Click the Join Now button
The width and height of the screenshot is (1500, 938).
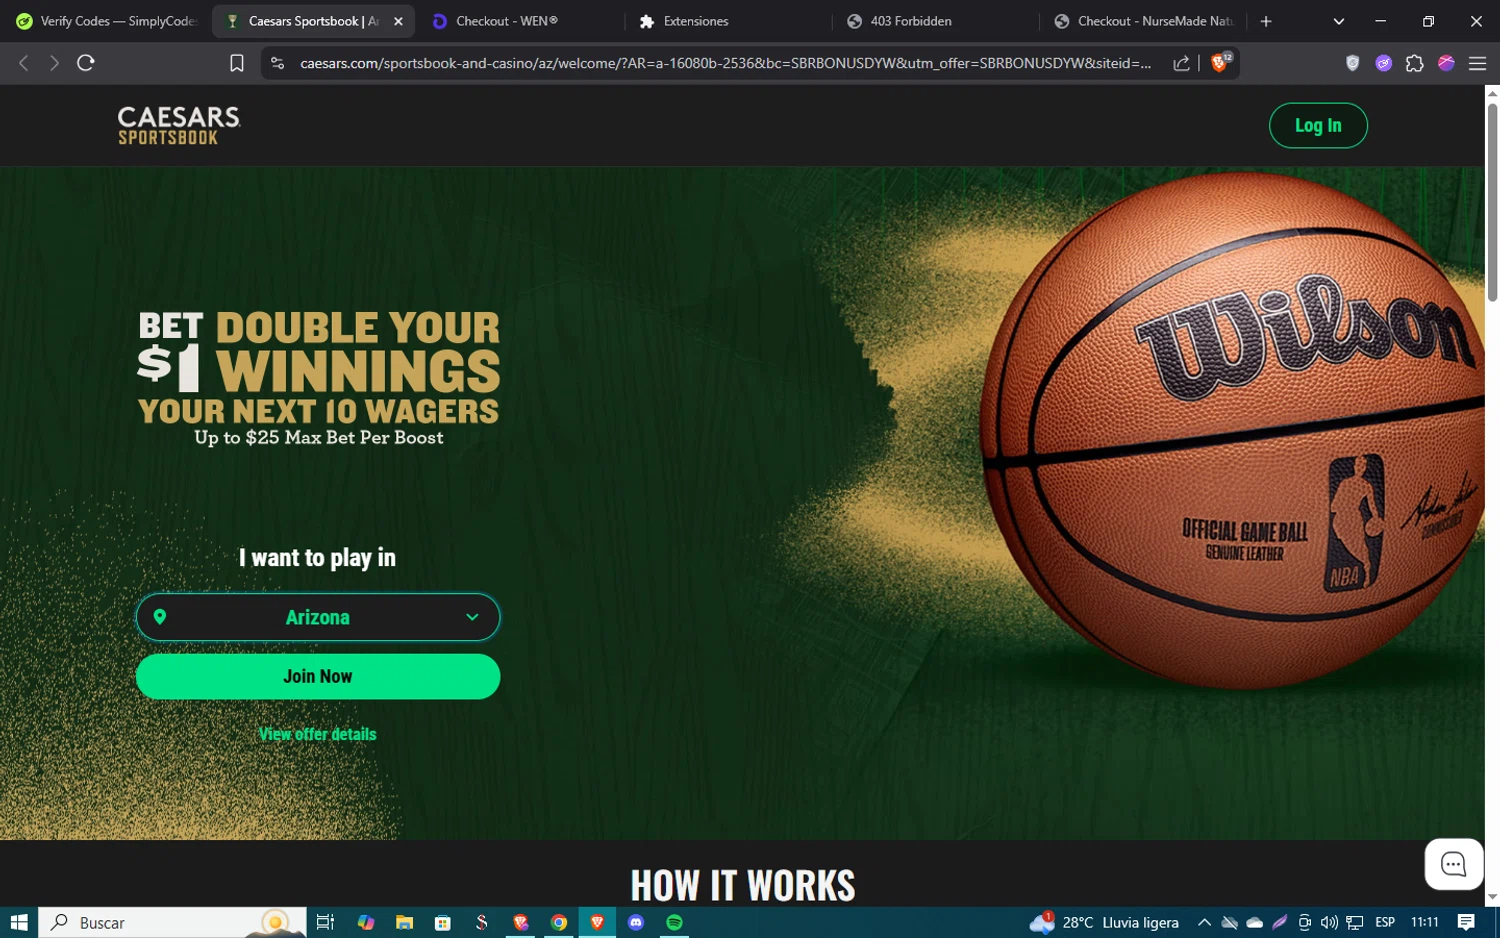318,677
